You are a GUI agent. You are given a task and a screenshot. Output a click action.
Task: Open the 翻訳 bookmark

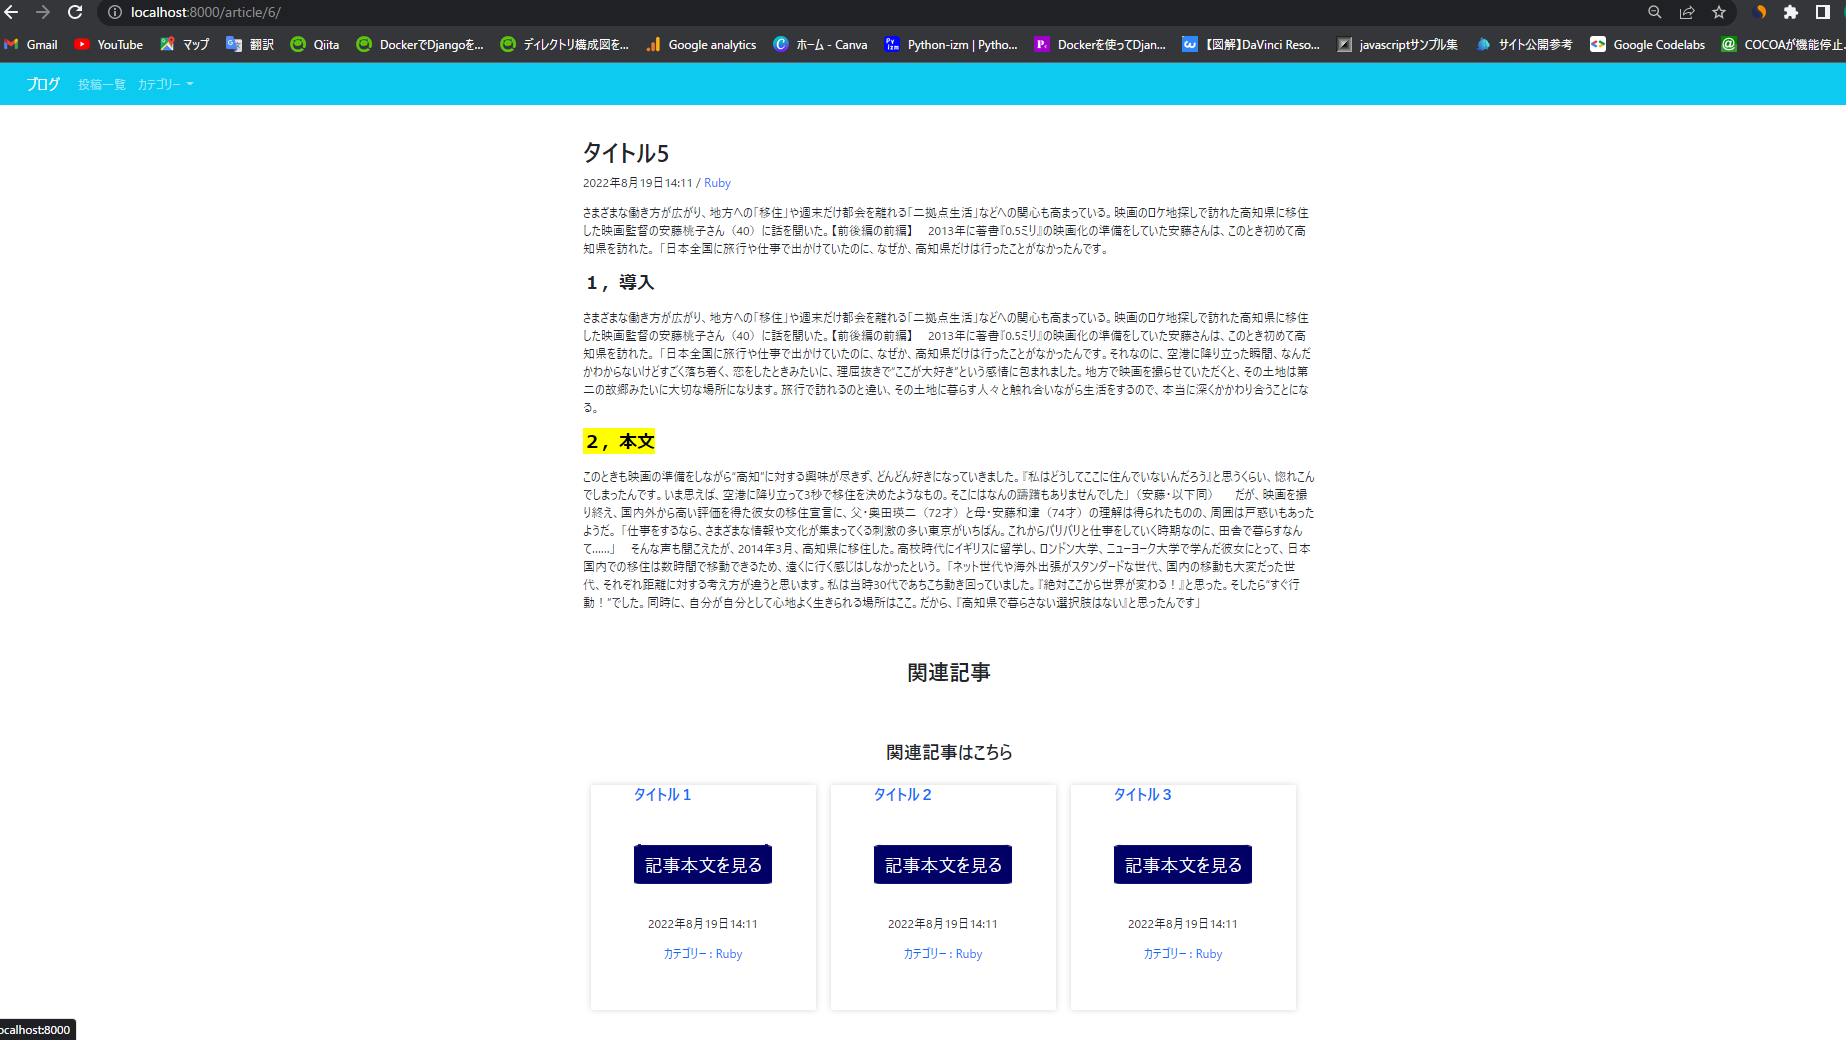(x=250, y=44)
